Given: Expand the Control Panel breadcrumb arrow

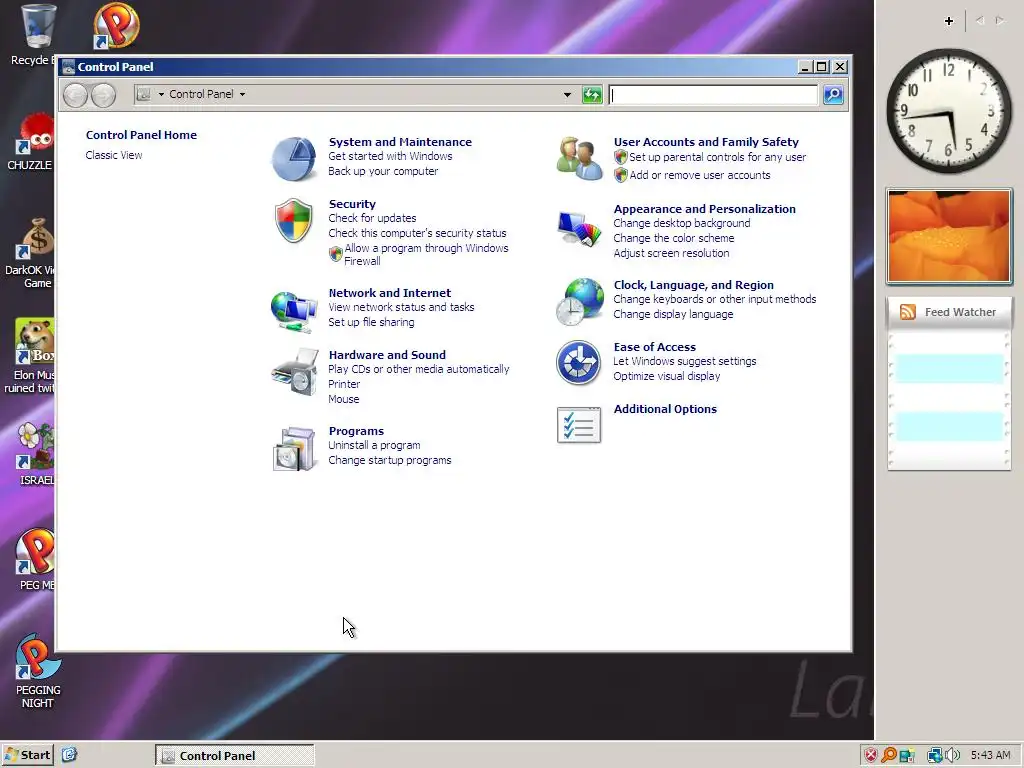Looking at the screenshot, I should tap(242, 95).
